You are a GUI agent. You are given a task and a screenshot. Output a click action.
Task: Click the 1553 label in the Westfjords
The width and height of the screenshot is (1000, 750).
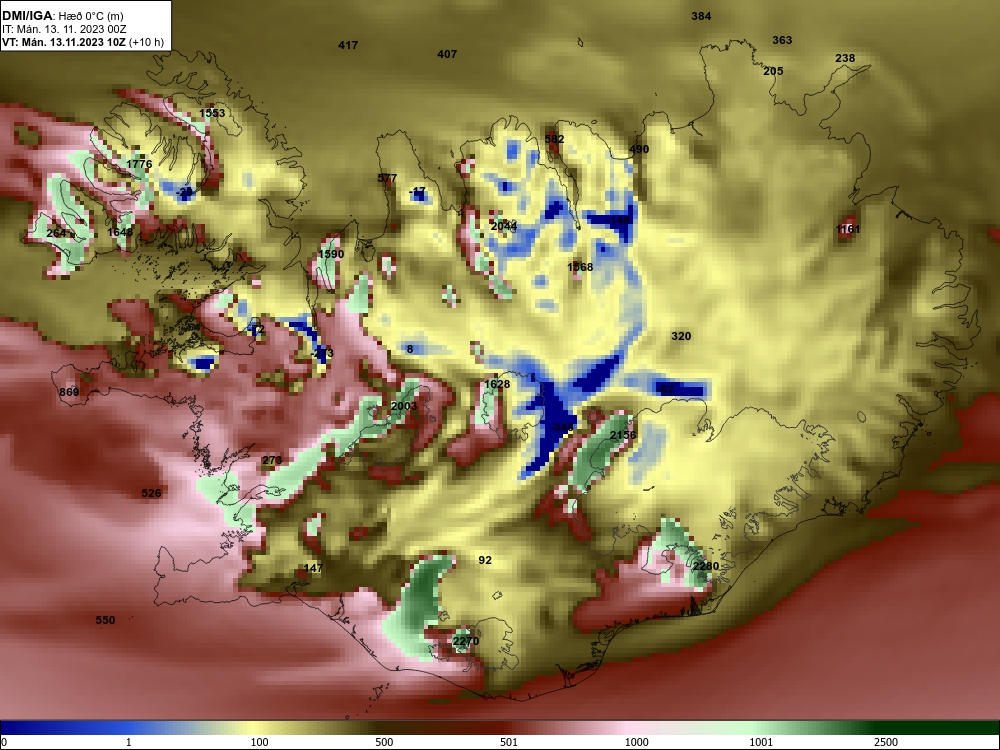(212, 113)
